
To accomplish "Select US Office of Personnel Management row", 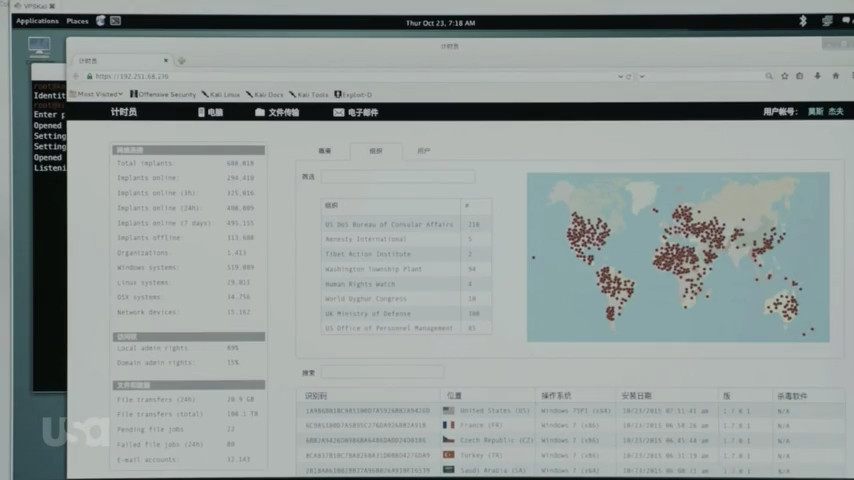I will tap(406, 328).
